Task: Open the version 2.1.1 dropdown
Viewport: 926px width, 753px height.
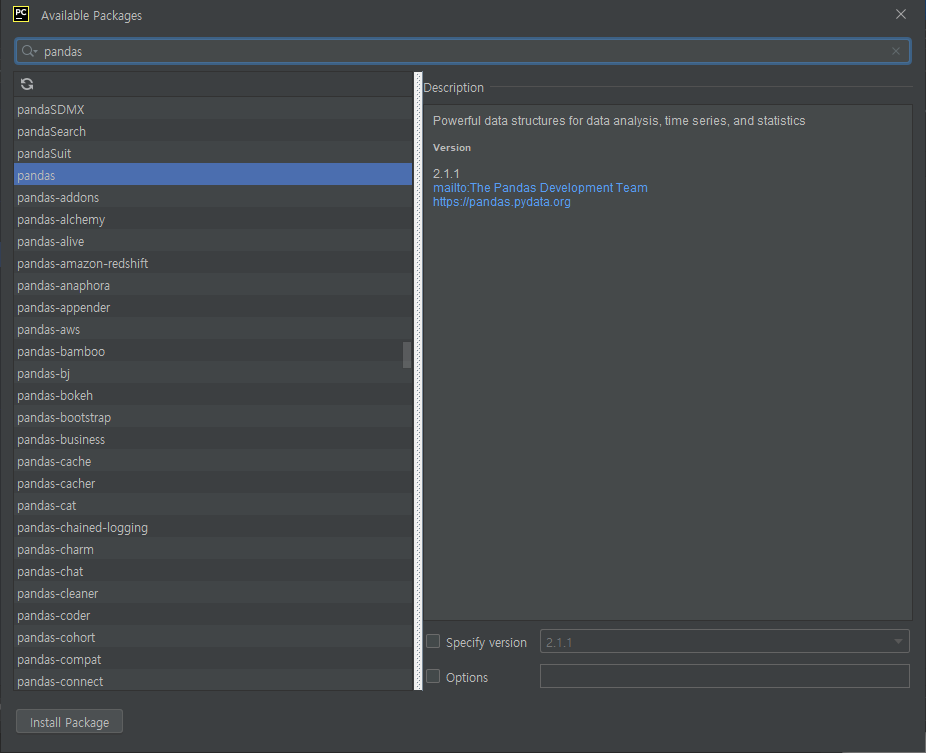Action: click(x=725, y=641)
